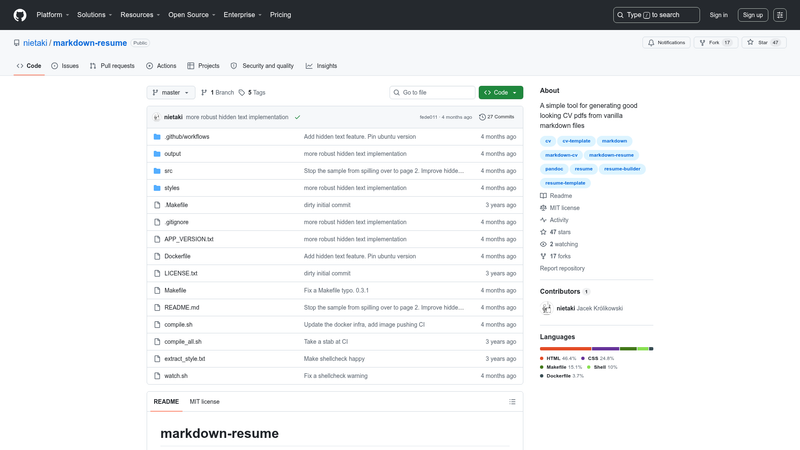Screen dimensions: 800x450
Task: Click the Notifications bell button
Action: point(666,42)
